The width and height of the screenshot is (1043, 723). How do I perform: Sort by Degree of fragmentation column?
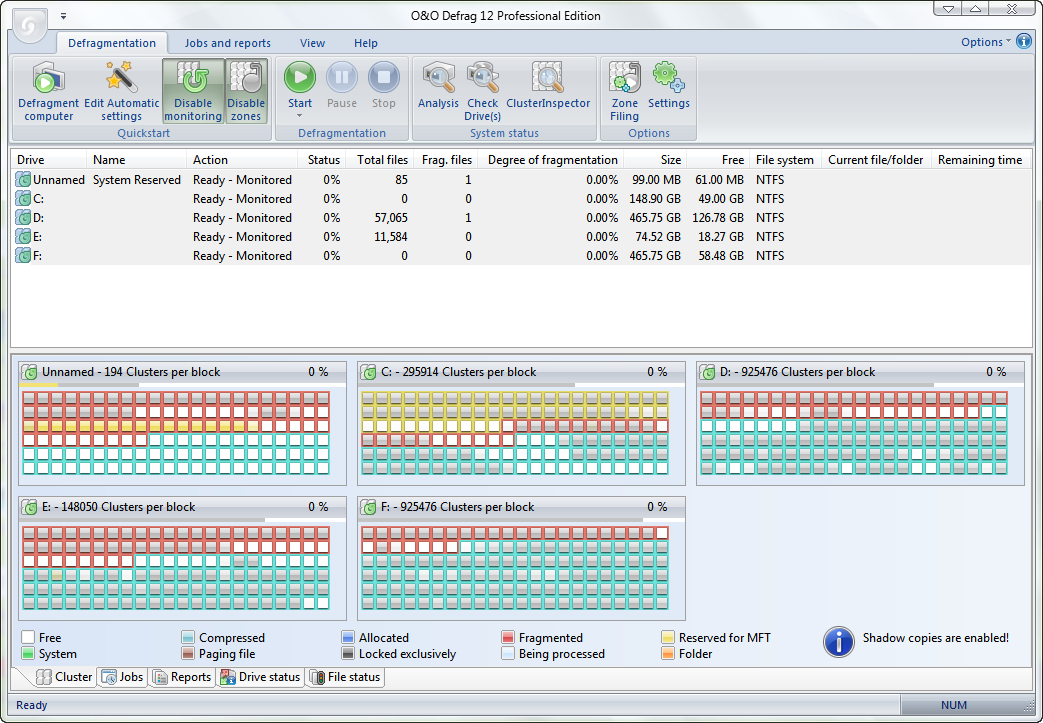(x=549, y=160)
